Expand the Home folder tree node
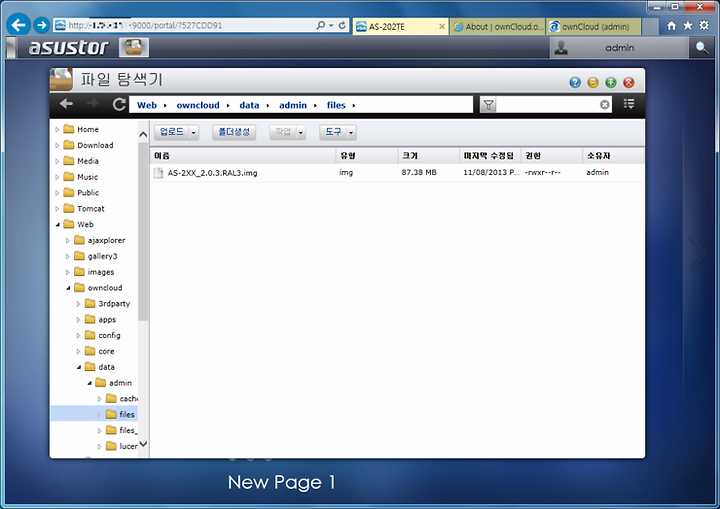Viewport: 720px width, 509px height. click(x=57, y=130)
